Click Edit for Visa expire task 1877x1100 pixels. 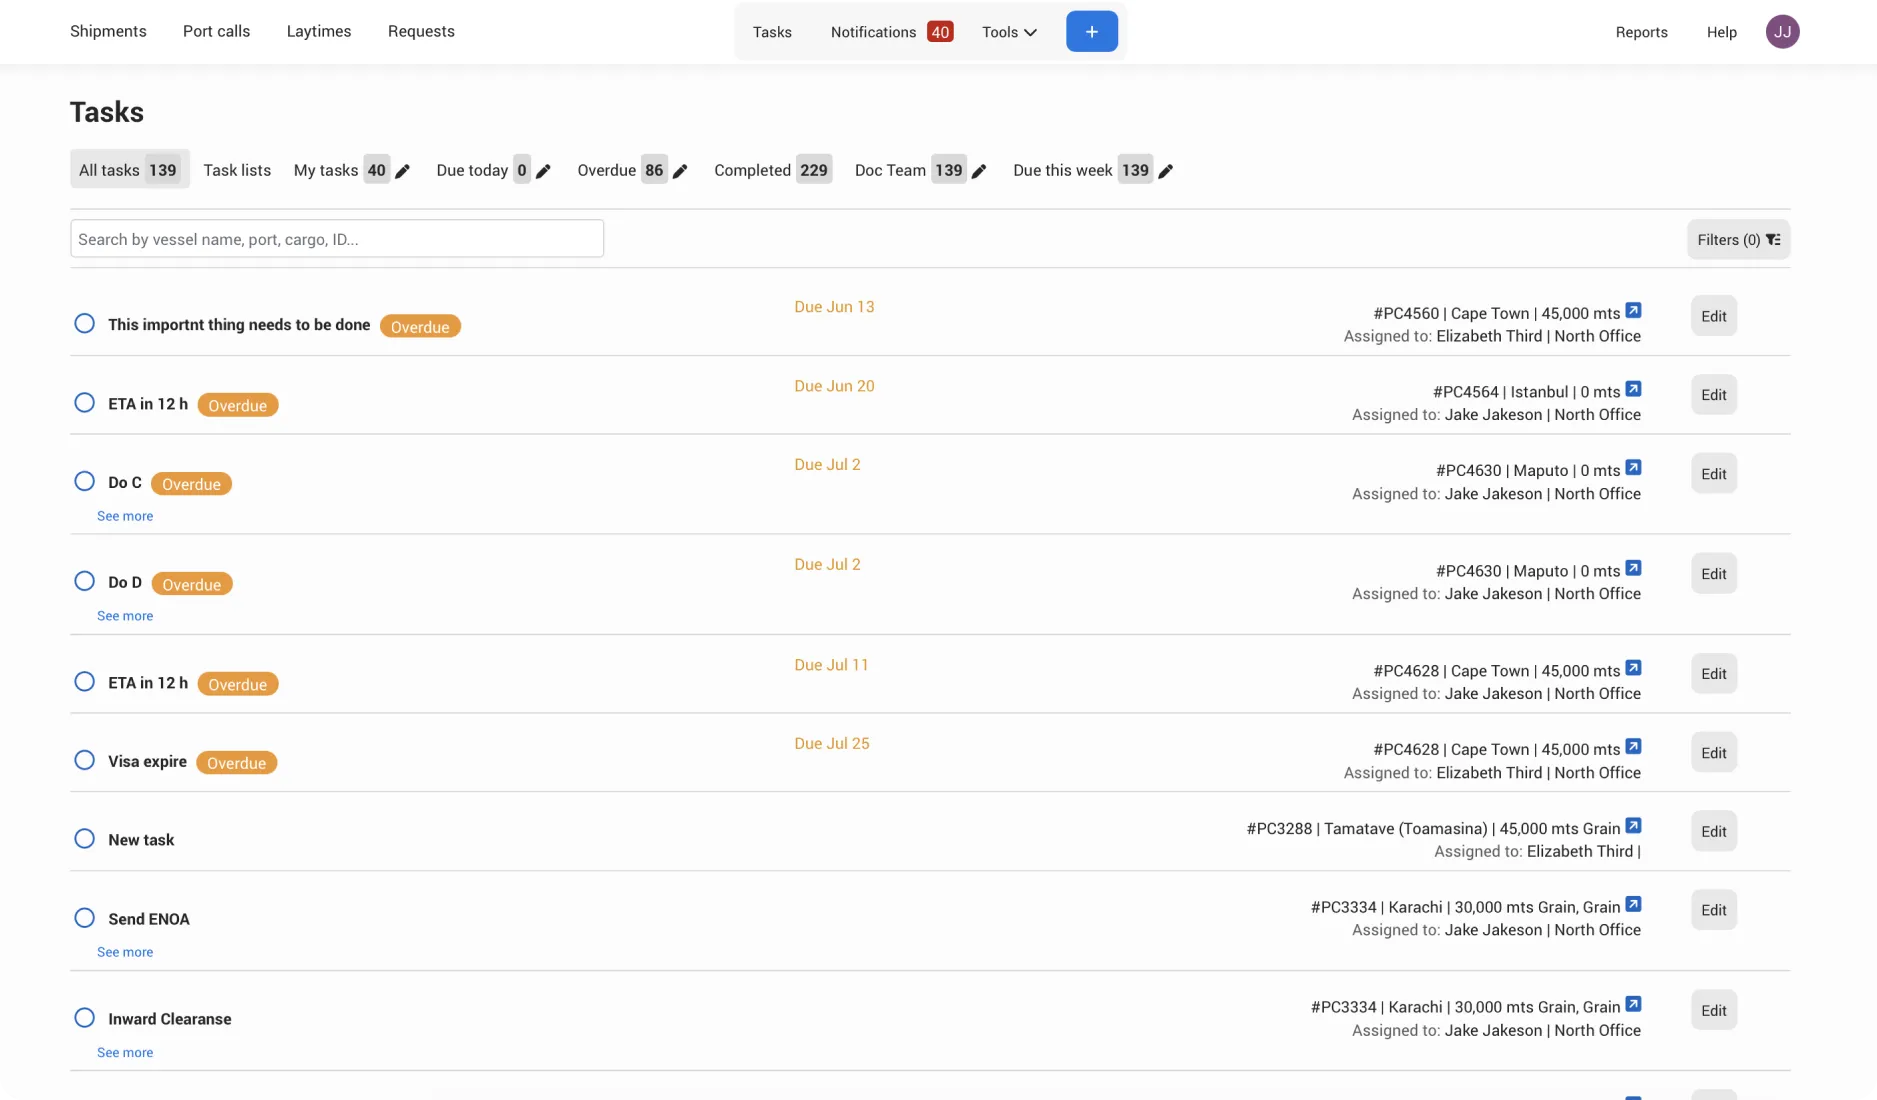[x=1714, y=753]
